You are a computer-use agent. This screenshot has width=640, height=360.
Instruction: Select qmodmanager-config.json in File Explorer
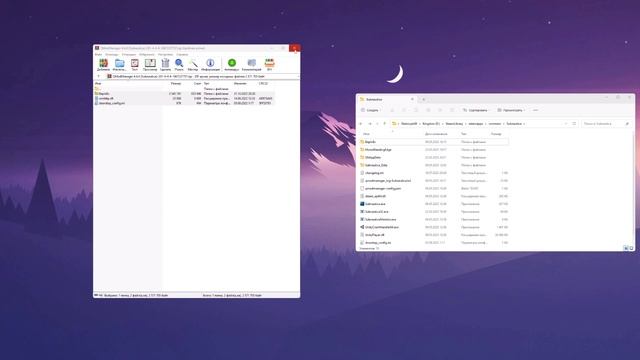pyautogui.click(x=434, y=188)
